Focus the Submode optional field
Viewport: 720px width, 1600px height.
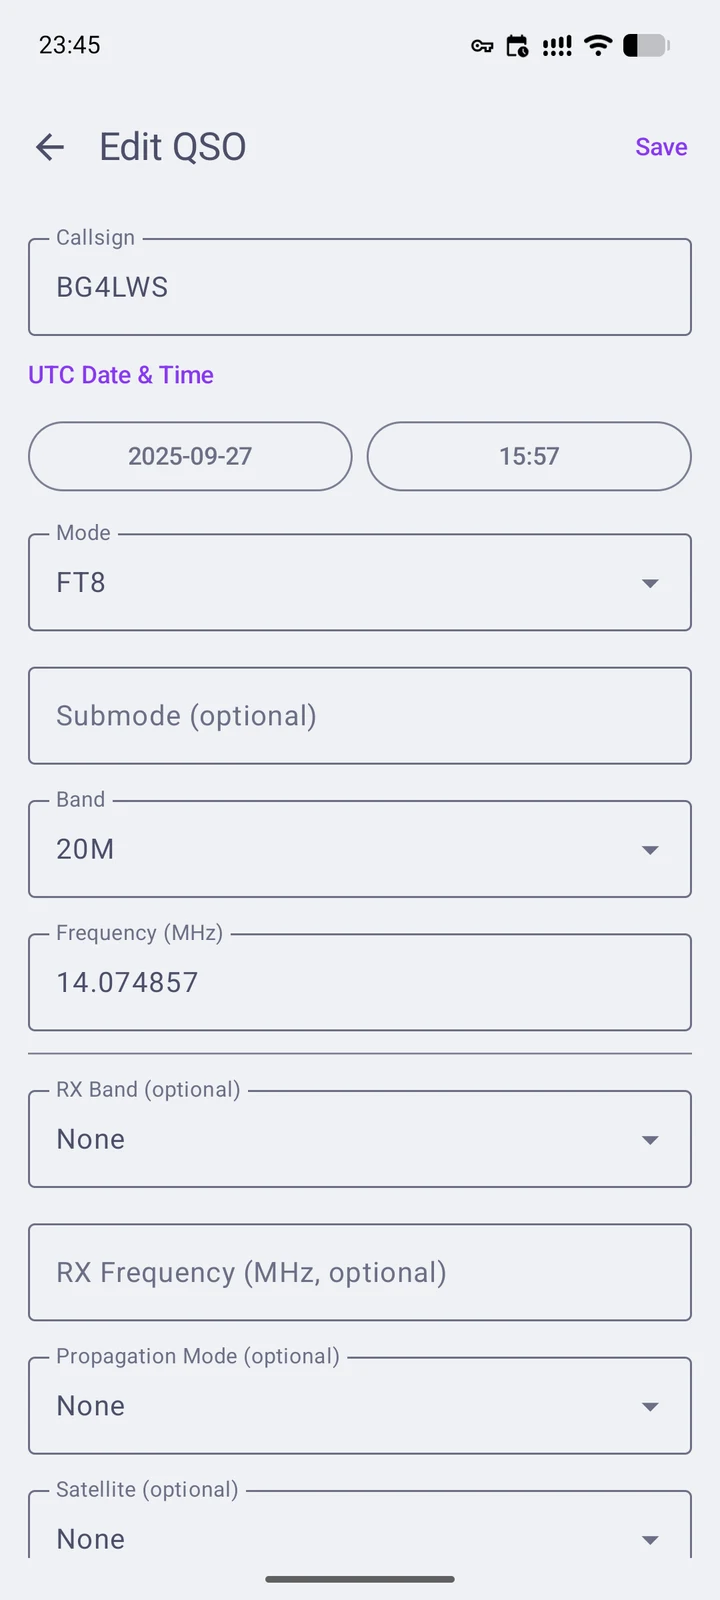[360, 716]
